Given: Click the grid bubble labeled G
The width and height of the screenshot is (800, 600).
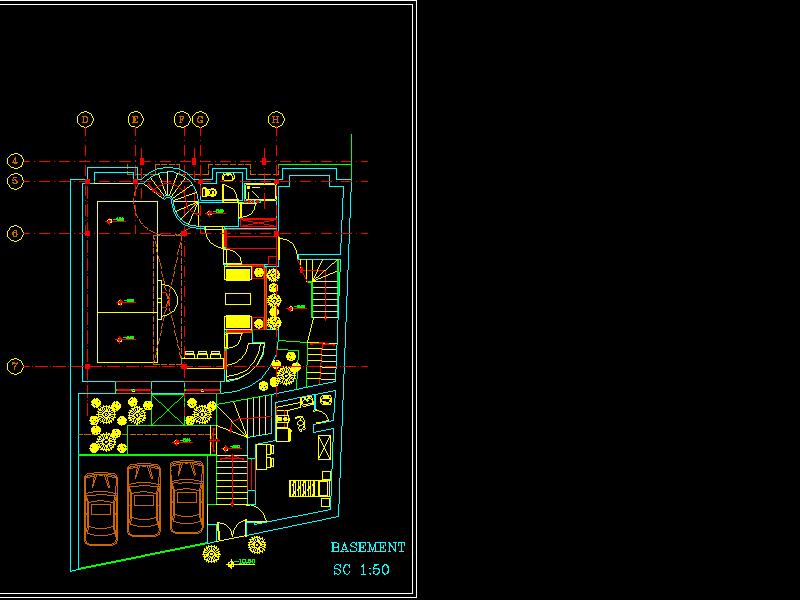Looking at the screenshot, I should (200, 120).
